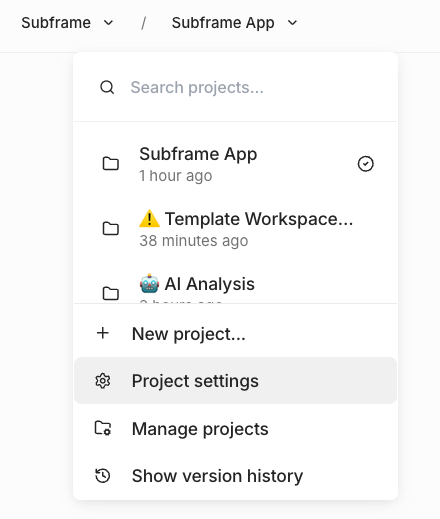This screenshot has width=440, height=519.
Task: Click the '38 minutes ago' timestamp text
Action: (x=194, y=241)
